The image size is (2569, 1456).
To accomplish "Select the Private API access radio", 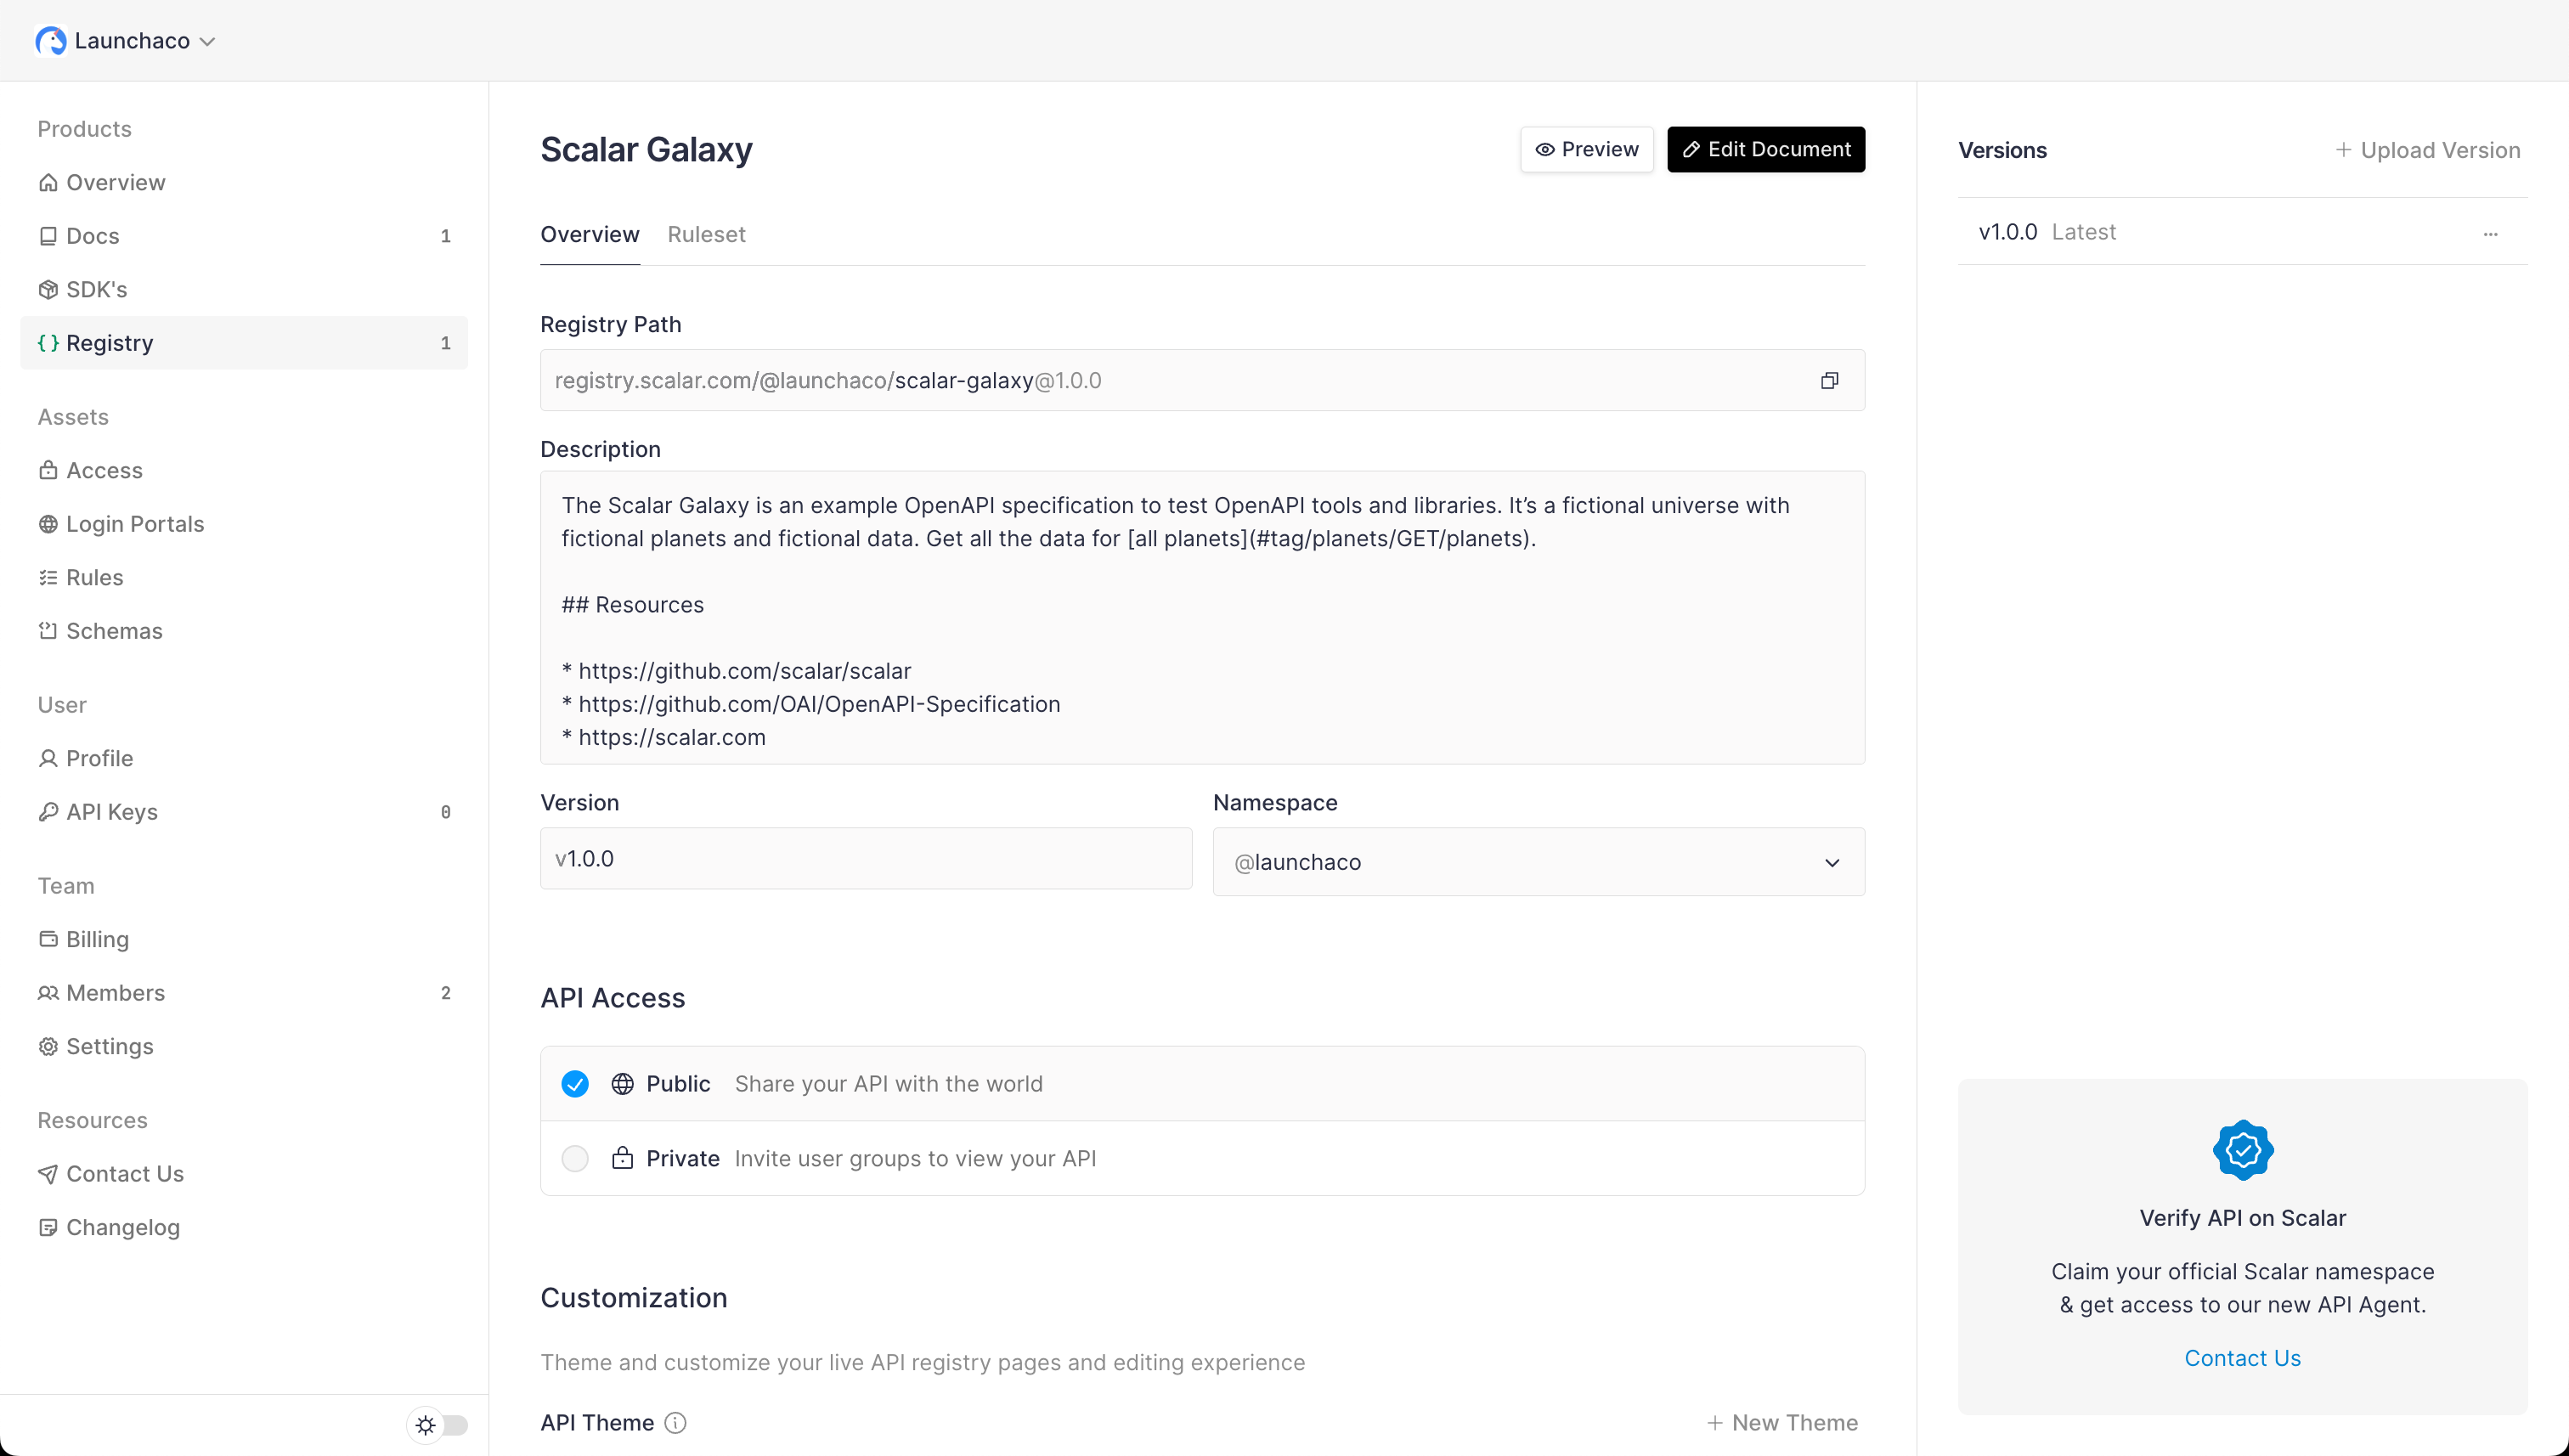I will pos(575,1158).
